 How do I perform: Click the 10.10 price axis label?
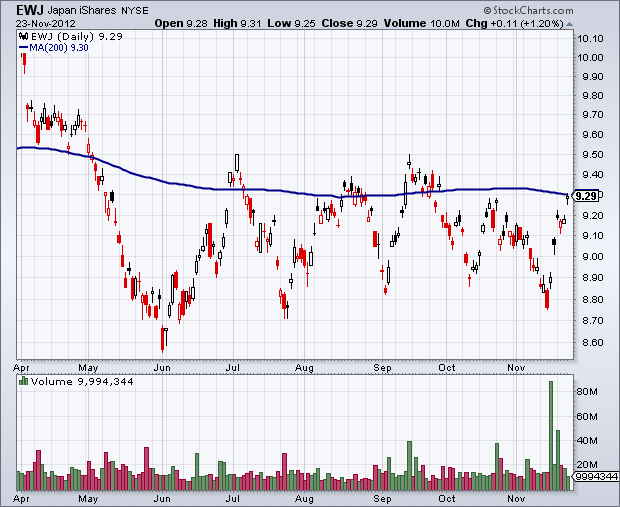coord(591,38)
